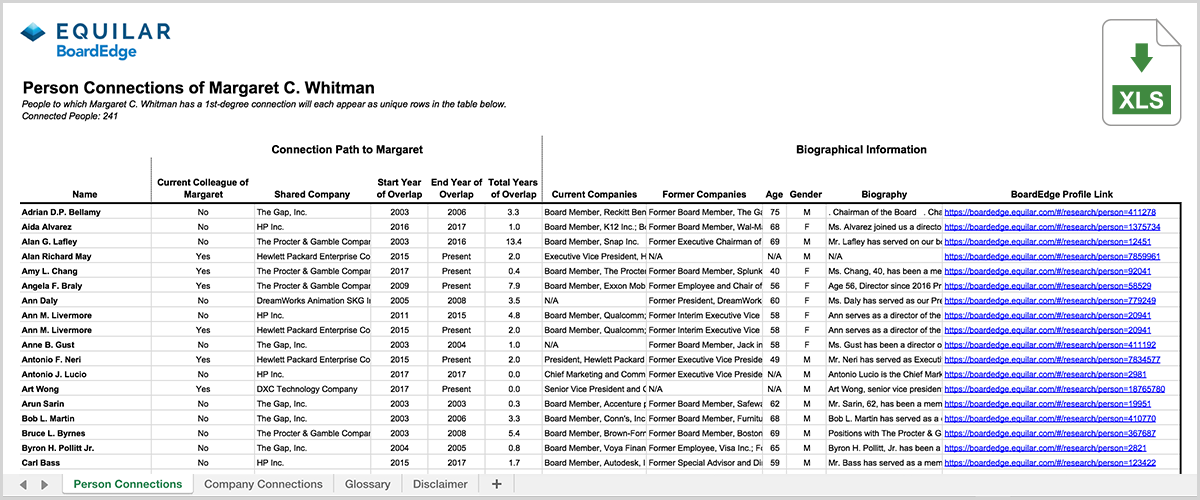Image resolution: width=1200 pixels, height=500 pixels.
Task: Open profile link ending in person=367687
Action: 1050,433
